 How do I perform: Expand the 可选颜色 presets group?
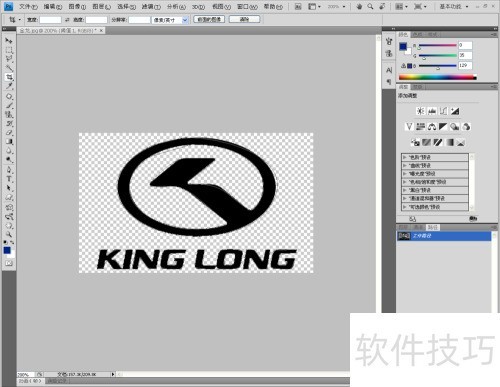tap(405, 207)
